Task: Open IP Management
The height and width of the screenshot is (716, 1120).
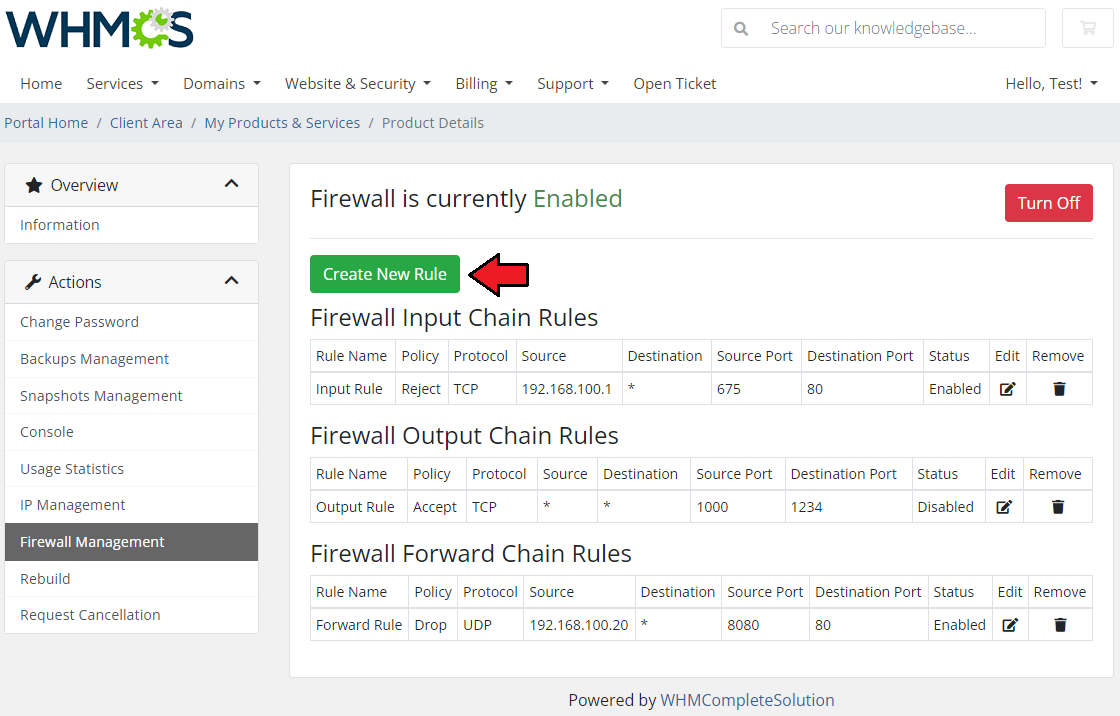Action: (x=131, y=505)
